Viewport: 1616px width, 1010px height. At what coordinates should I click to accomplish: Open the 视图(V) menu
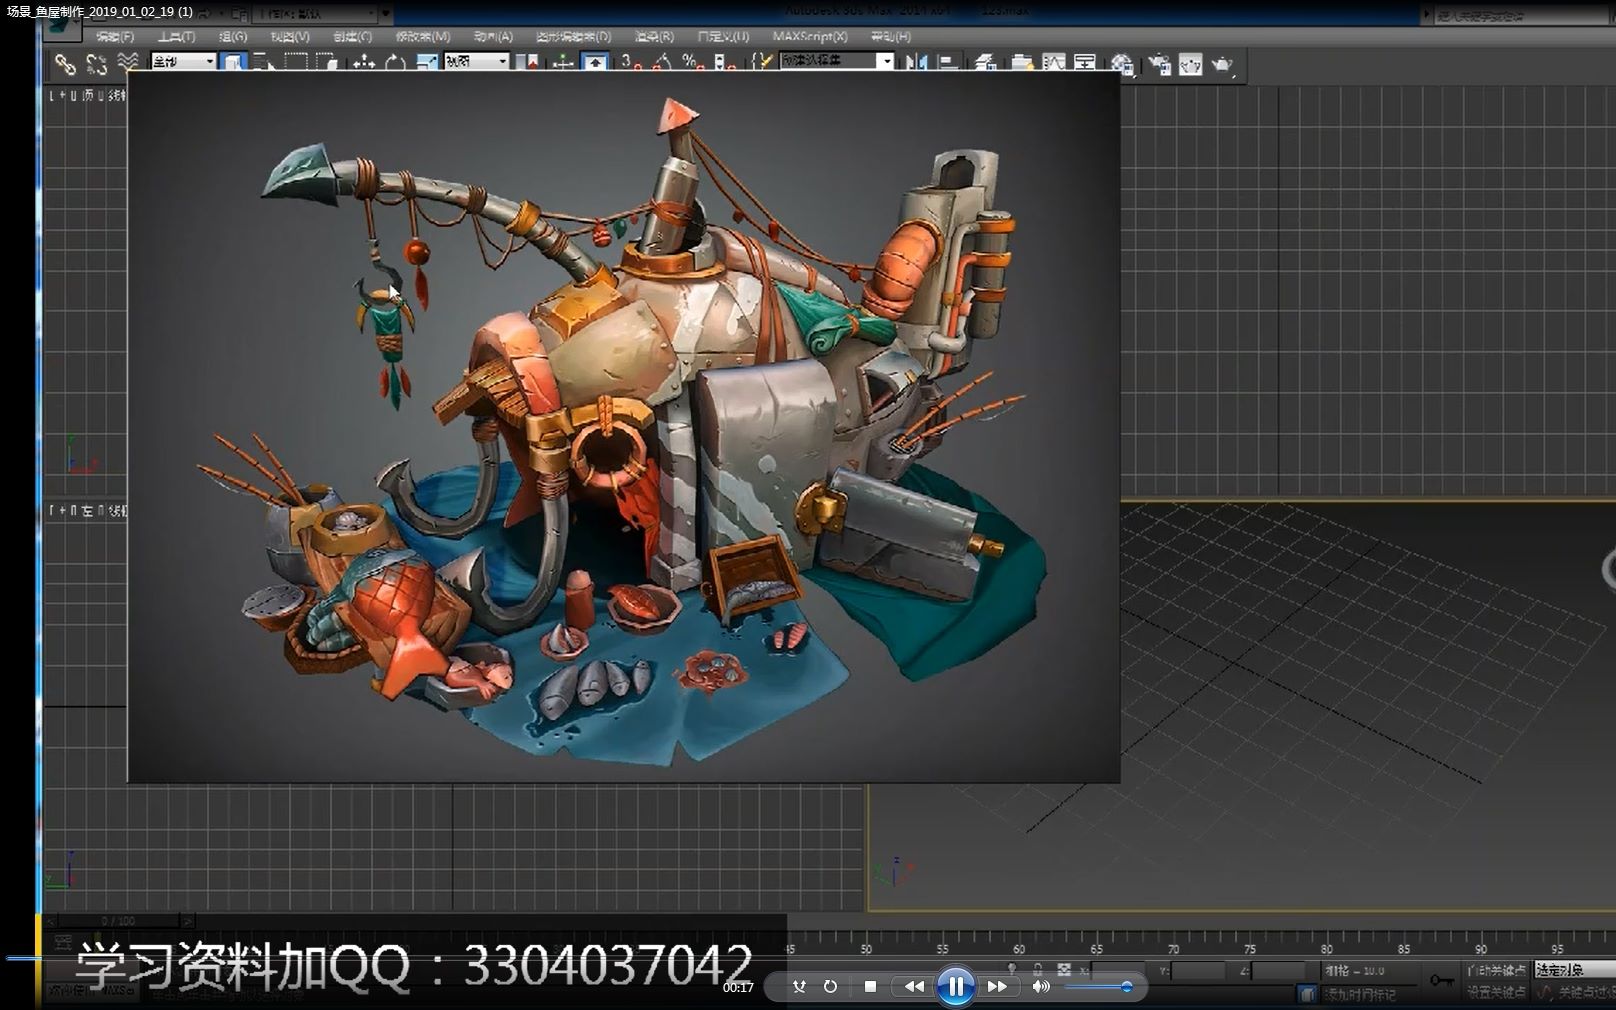pos(289,36)
